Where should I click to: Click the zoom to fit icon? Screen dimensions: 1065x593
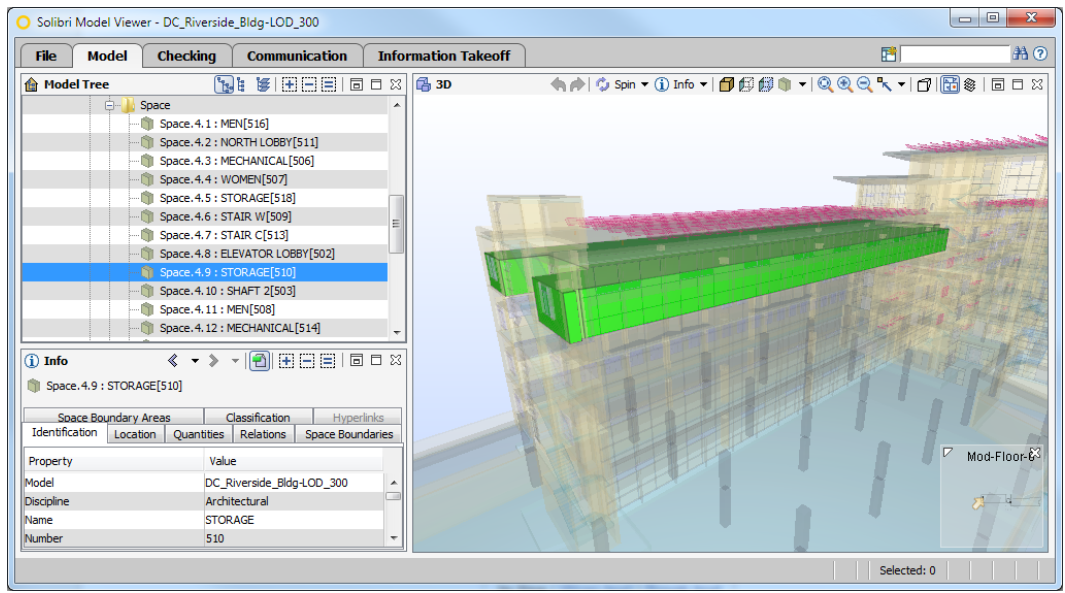pyautogui.click(x=825, y=84)
